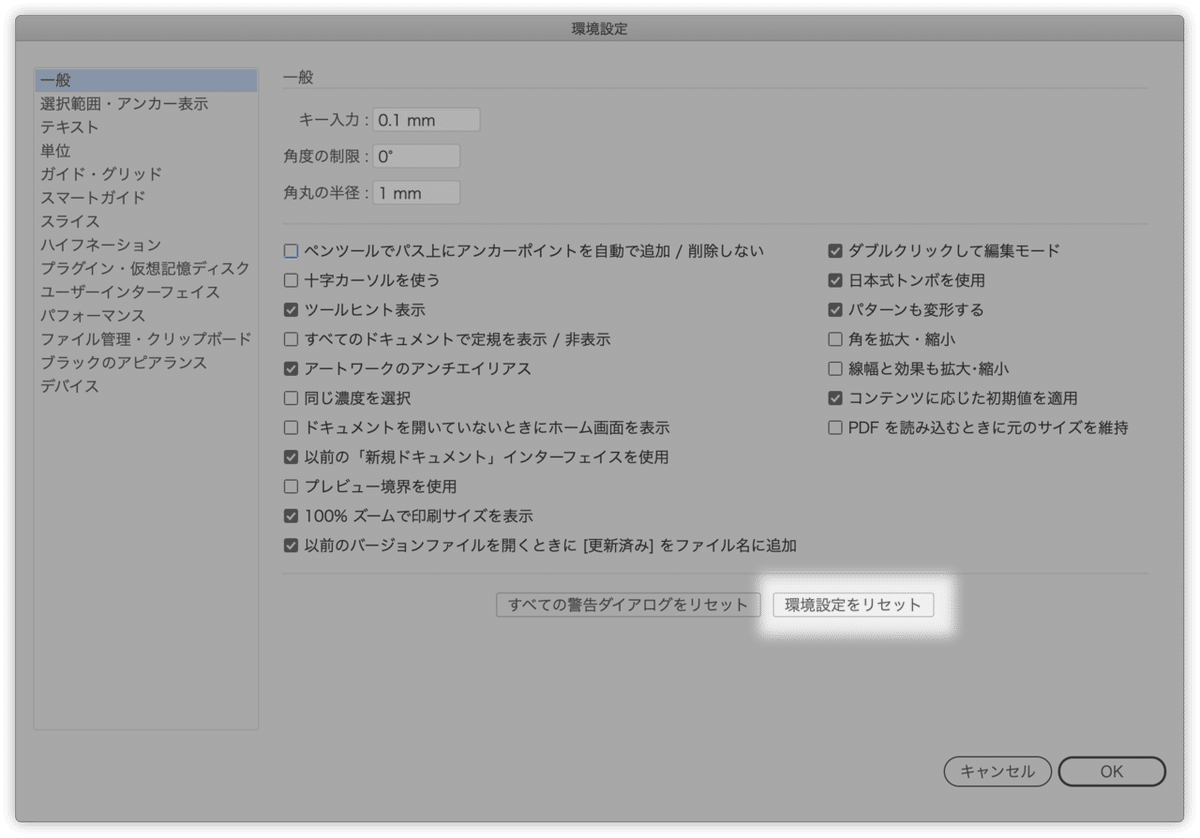Check PDF を読み込むときに元のサイズを維持
The height and width of the screenshot is (838, 1200).
click(x=834, y=427)
